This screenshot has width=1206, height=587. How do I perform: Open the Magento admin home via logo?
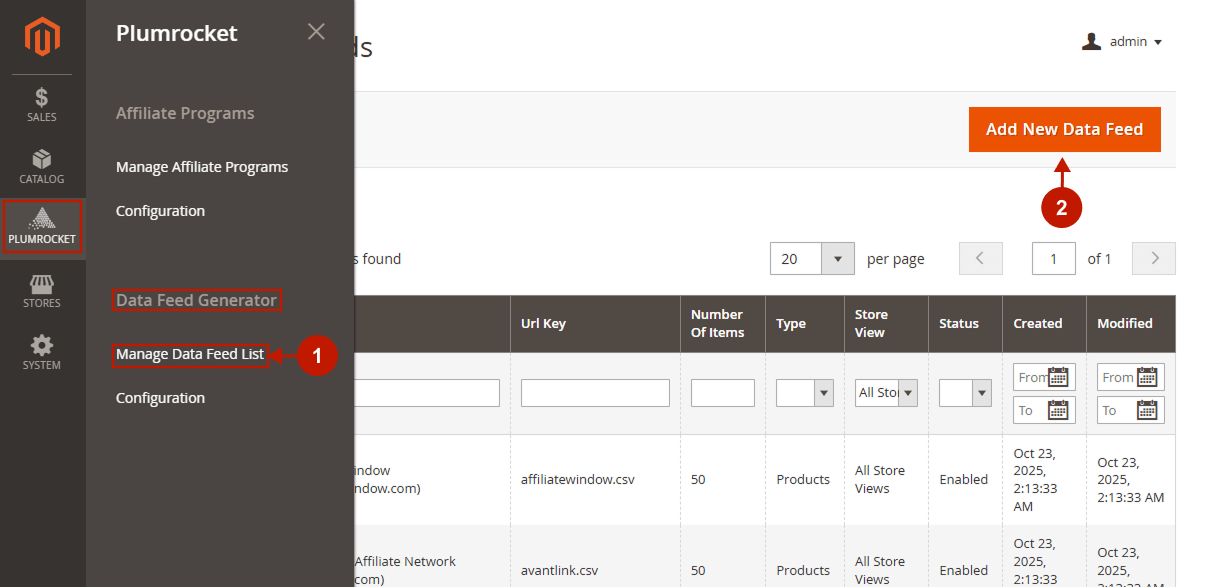click(x=41, y=36)
